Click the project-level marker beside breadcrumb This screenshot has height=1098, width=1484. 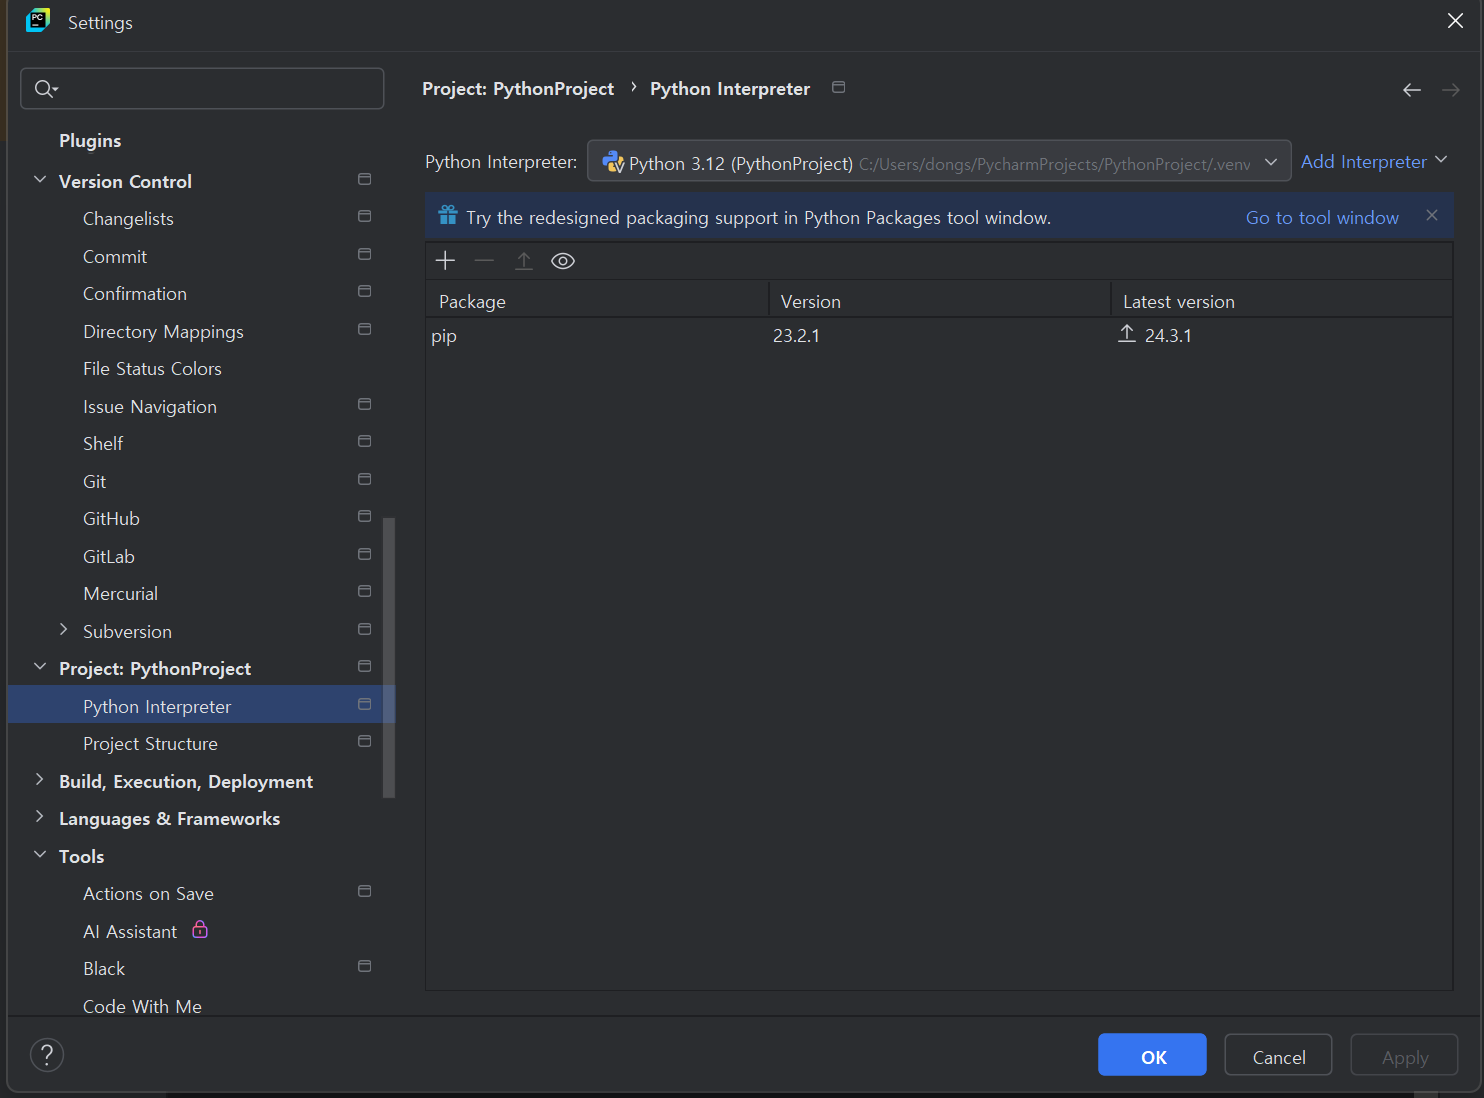(838, 87)
